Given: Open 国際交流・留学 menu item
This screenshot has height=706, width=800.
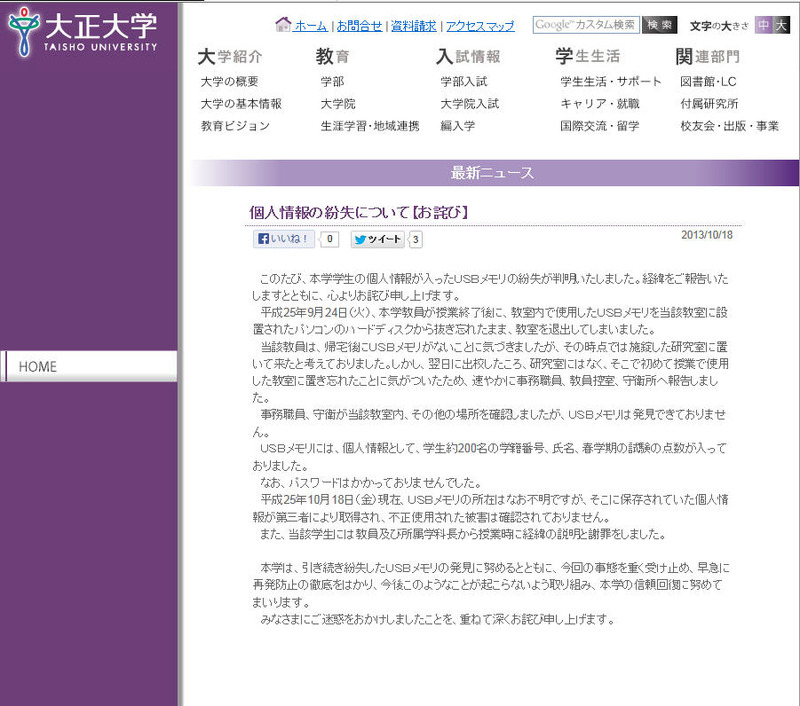Looking at the screenshot, I should tap(599, 126).
